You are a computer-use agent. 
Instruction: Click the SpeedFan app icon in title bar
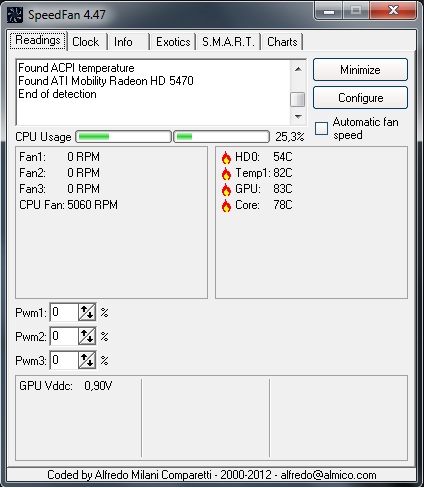[x=15, y=15]
